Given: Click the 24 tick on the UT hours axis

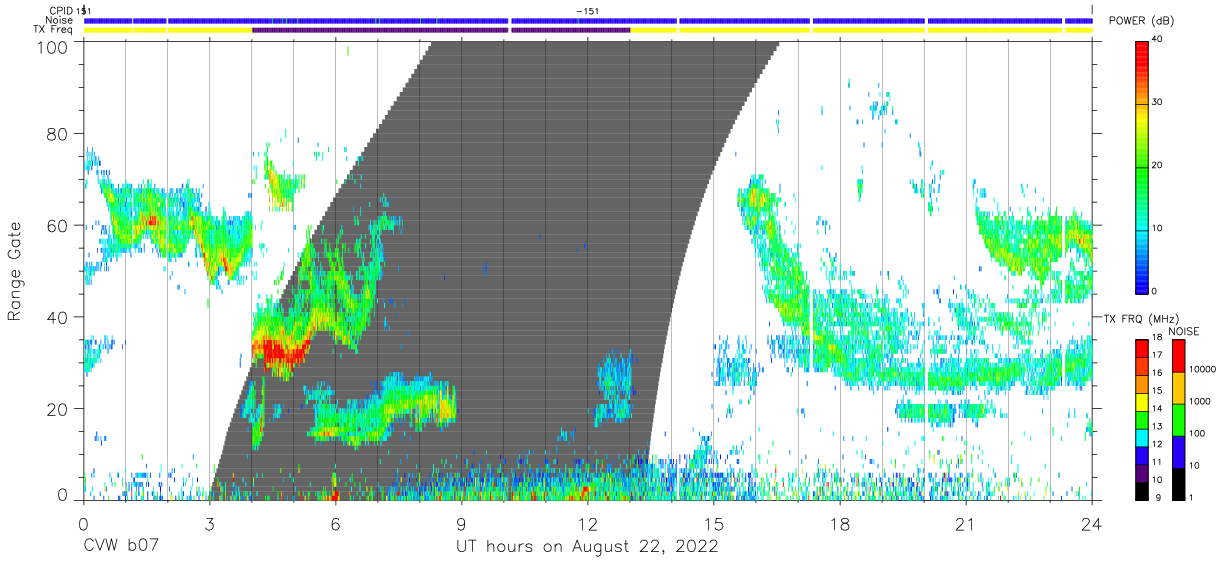Looking at the screenshot, I should 1092,522.
